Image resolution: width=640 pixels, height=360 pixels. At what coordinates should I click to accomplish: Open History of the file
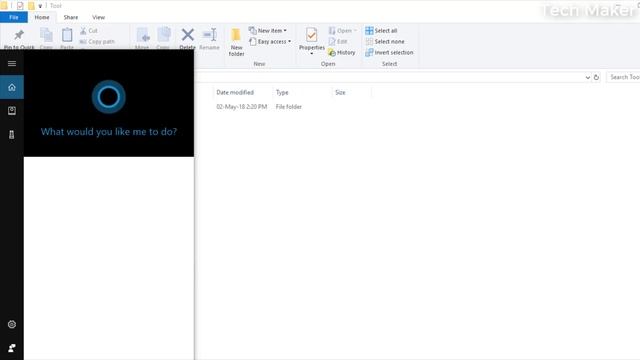click(x=342, y=53)
